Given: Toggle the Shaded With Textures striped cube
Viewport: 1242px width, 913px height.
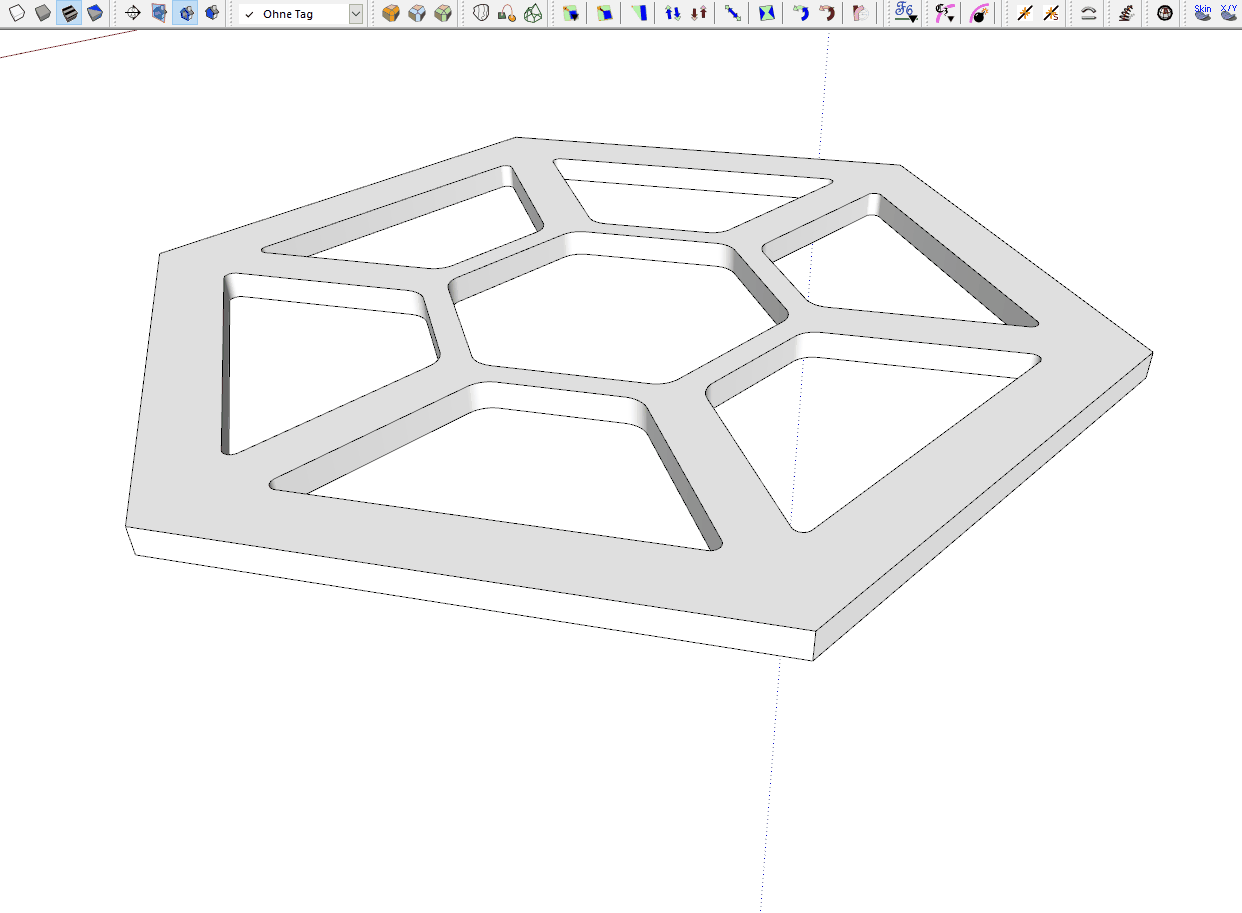Looking at the screenshot, I should pos(69,13).
